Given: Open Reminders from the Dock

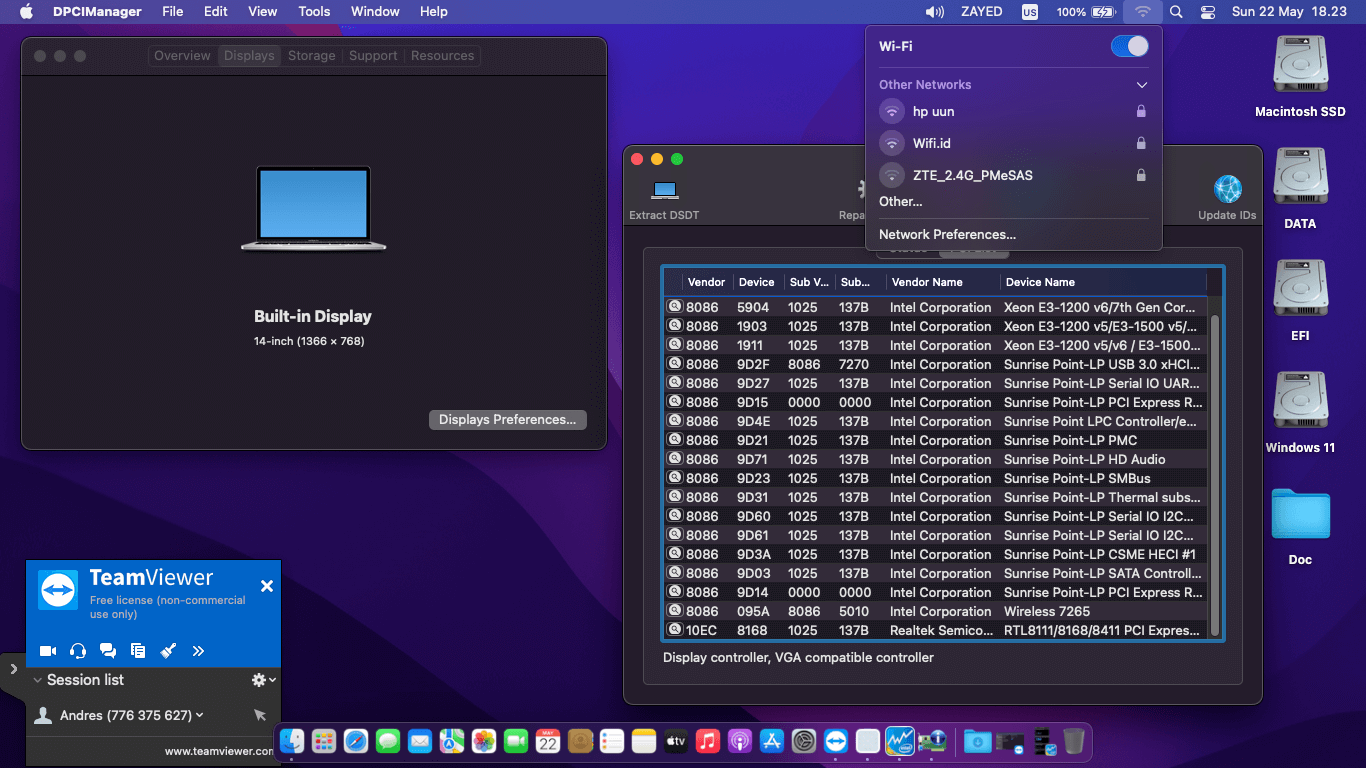Looking at the screenshot, I should [x=612, y=741].
